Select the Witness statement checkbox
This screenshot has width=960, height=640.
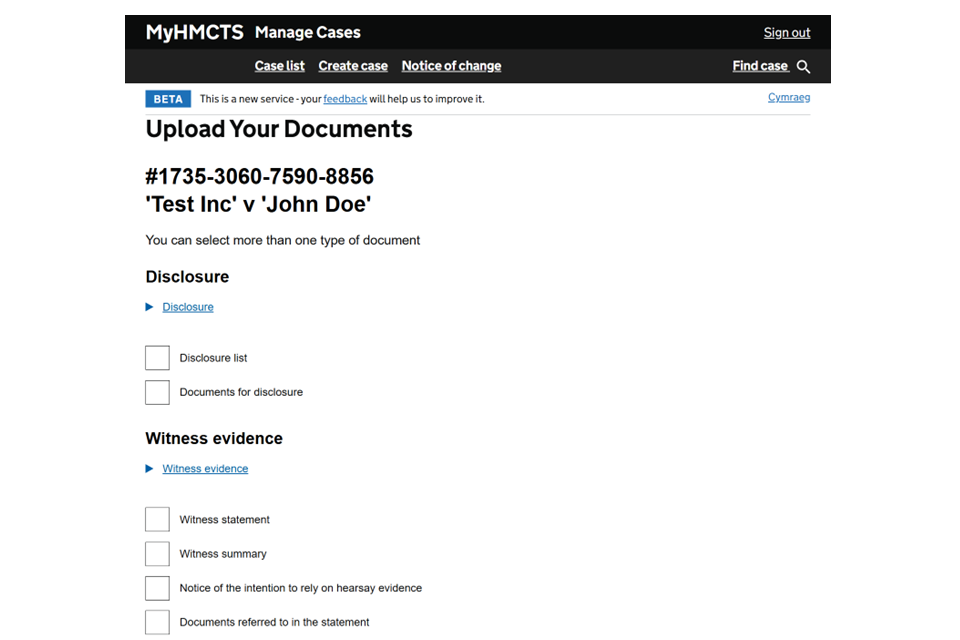[157, 520]
